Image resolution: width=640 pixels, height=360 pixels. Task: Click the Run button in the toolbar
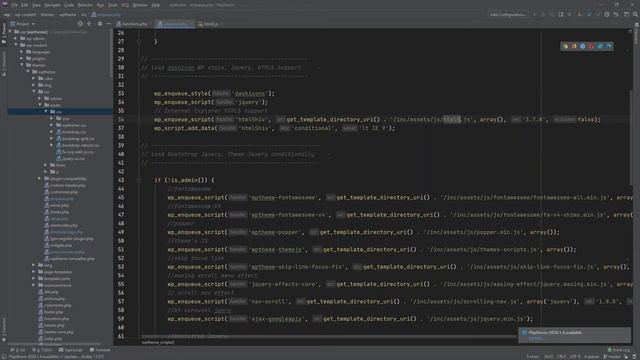click(x=534, y=14)
